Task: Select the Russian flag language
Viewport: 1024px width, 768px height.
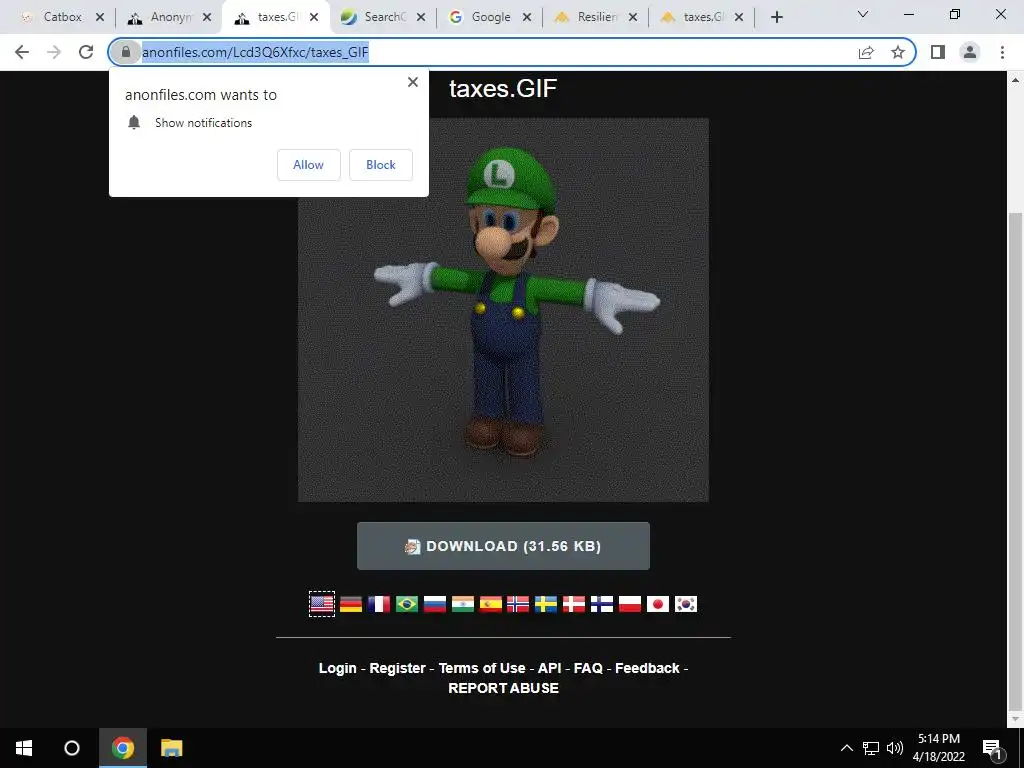Action: (x=435, y=604)
